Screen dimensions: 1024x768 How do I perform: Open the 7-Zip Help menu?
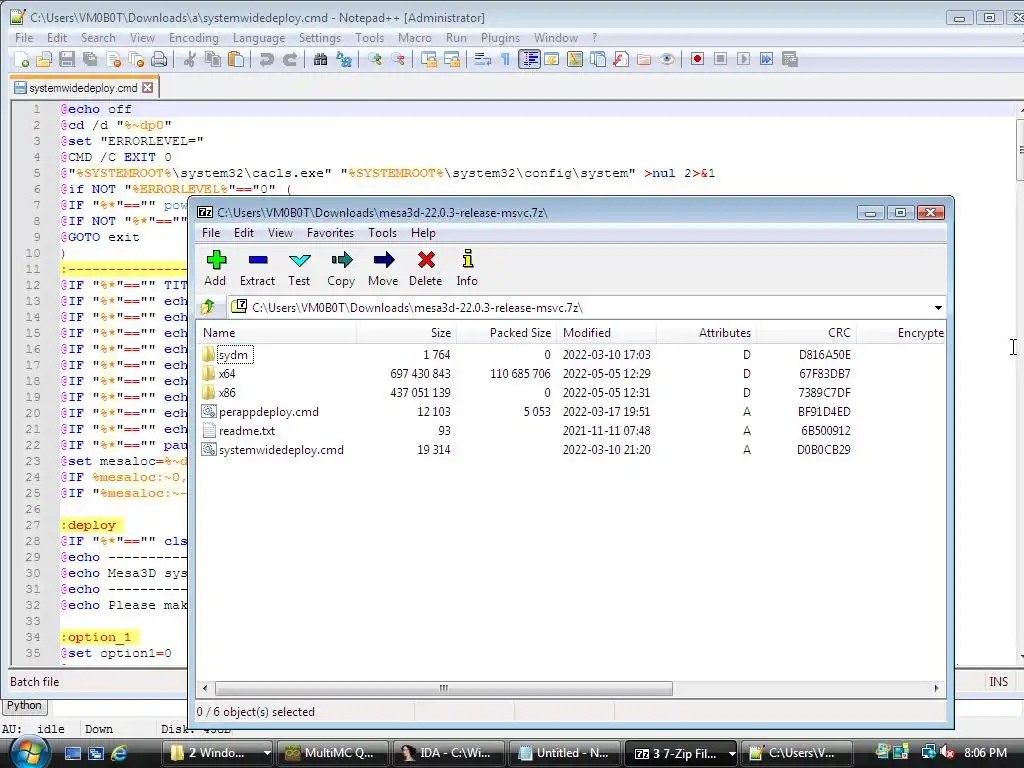pyautogui.click(x=423, y=233)
